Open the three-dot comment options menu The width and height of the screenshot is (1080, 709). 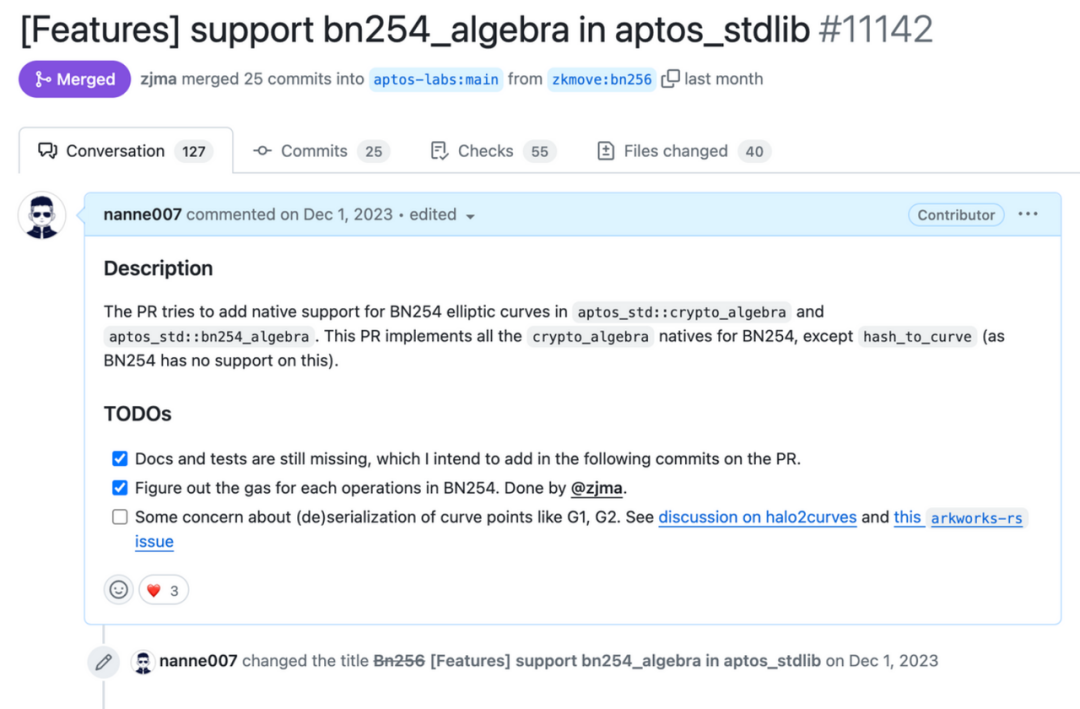pos(1028,214)
